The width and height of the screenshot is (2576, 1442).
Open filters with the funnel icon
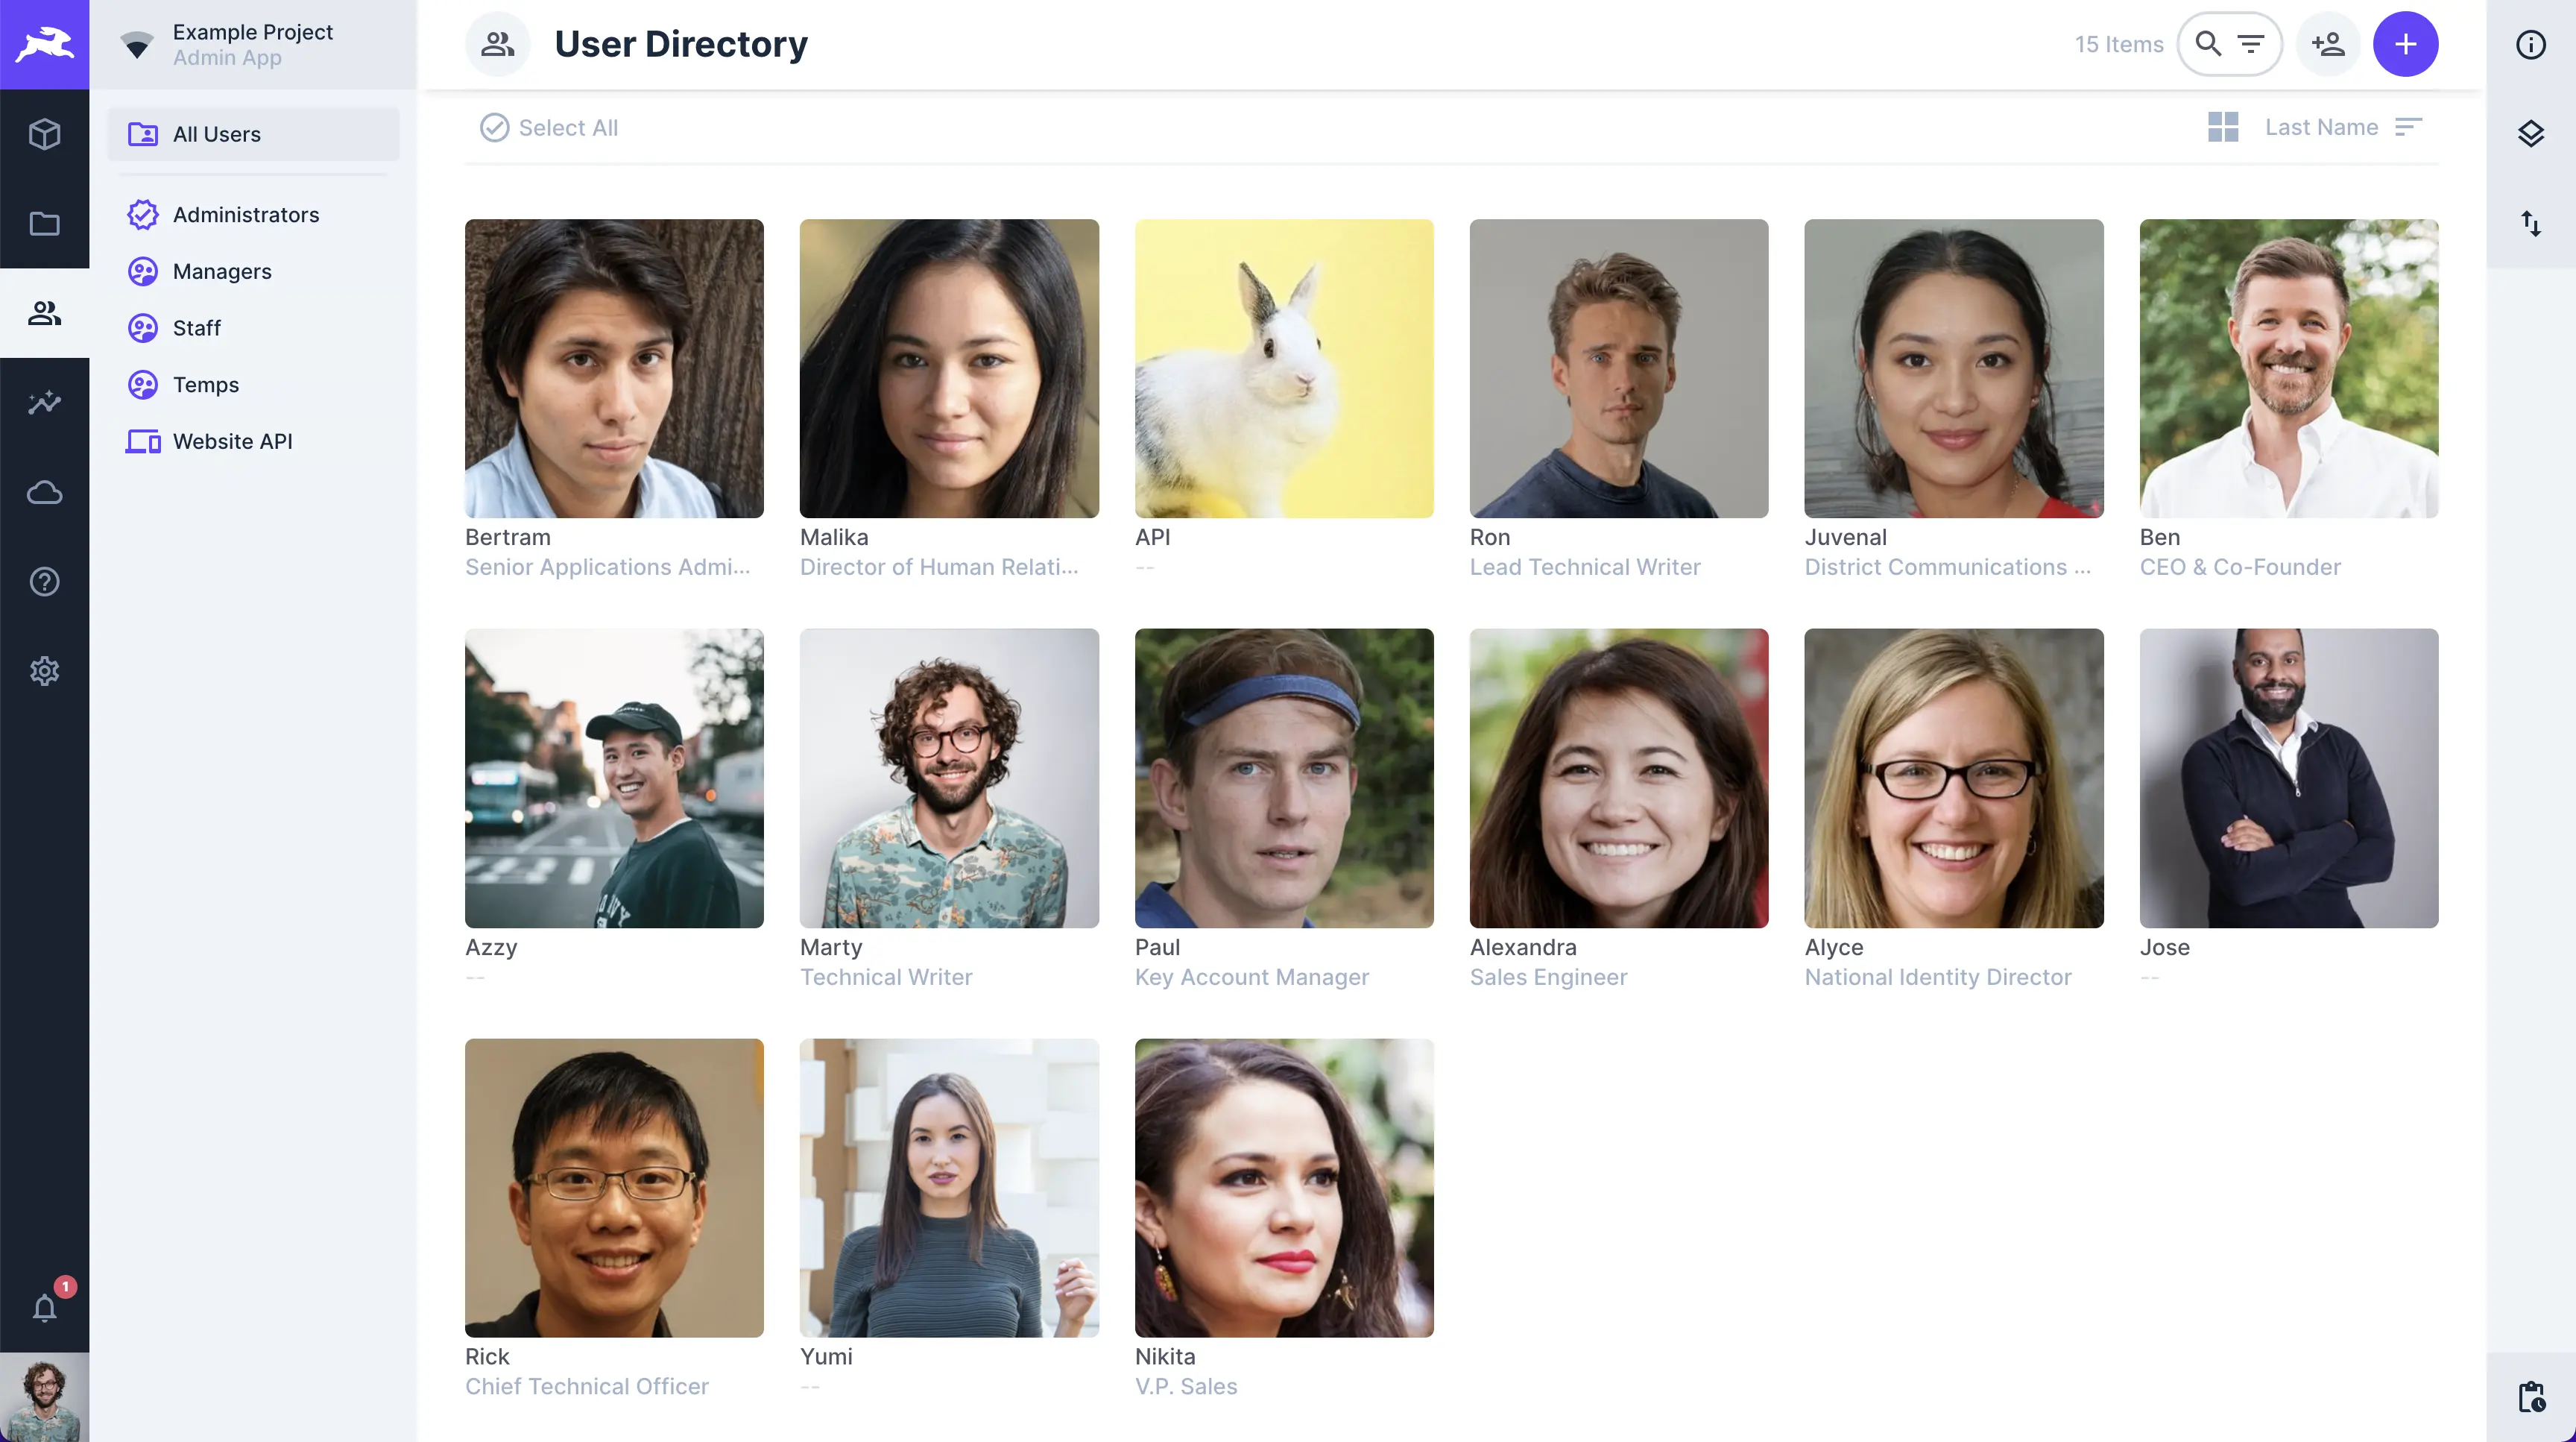click(x=2252, y=44)
